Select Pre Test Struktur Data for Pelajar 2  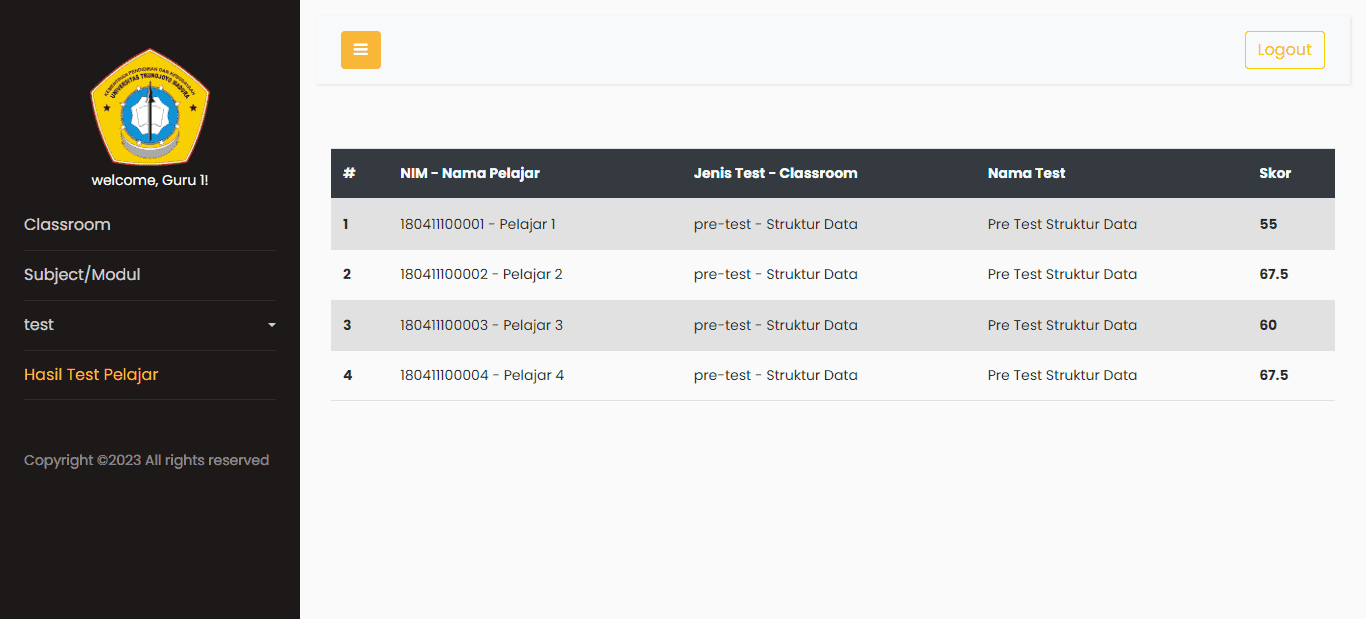tap(1062, 273)
